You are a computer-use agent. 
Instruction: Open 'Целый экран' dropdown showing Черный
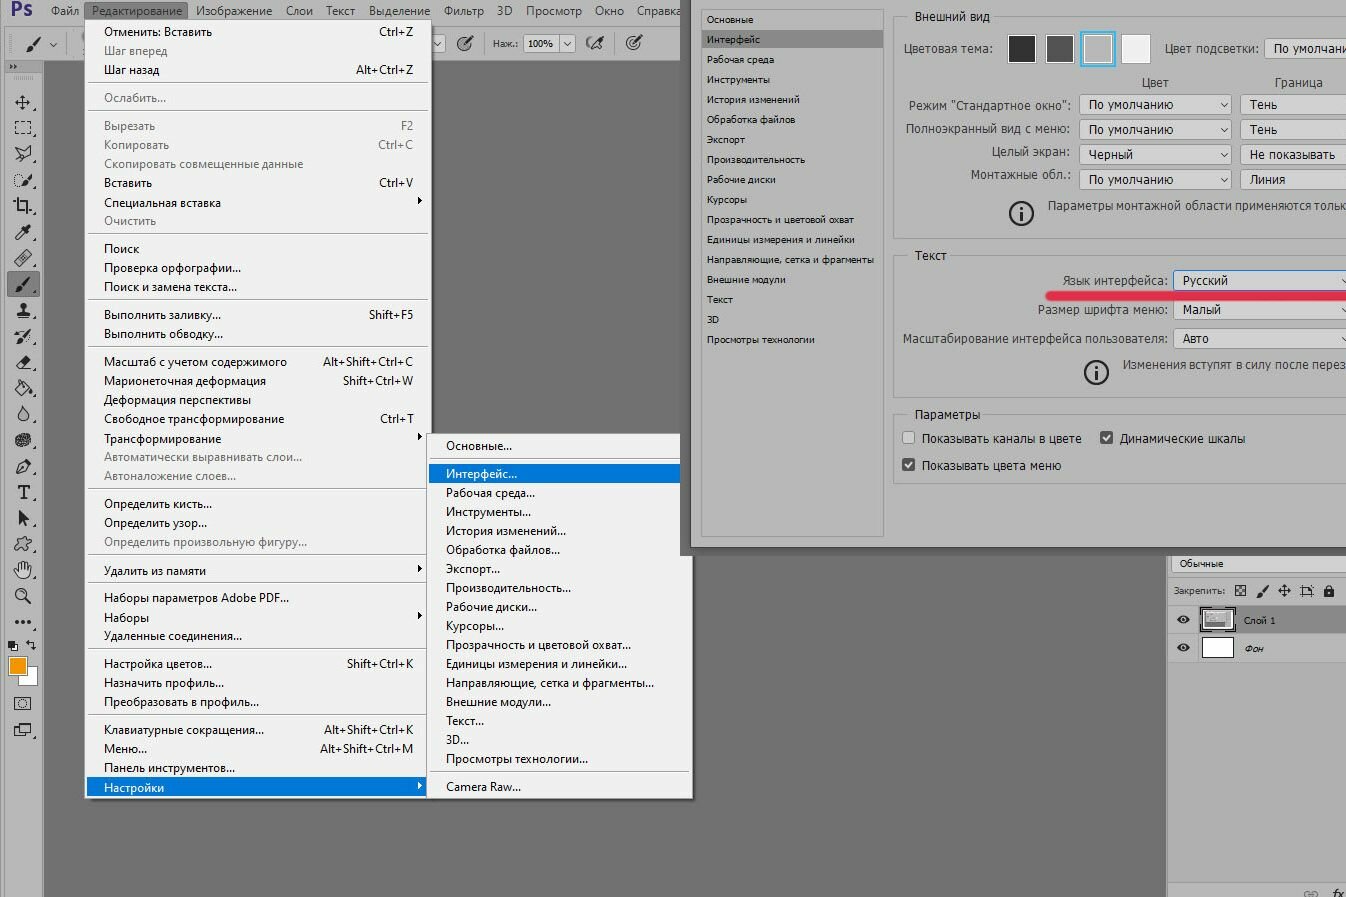click(x=1156, y=155)
